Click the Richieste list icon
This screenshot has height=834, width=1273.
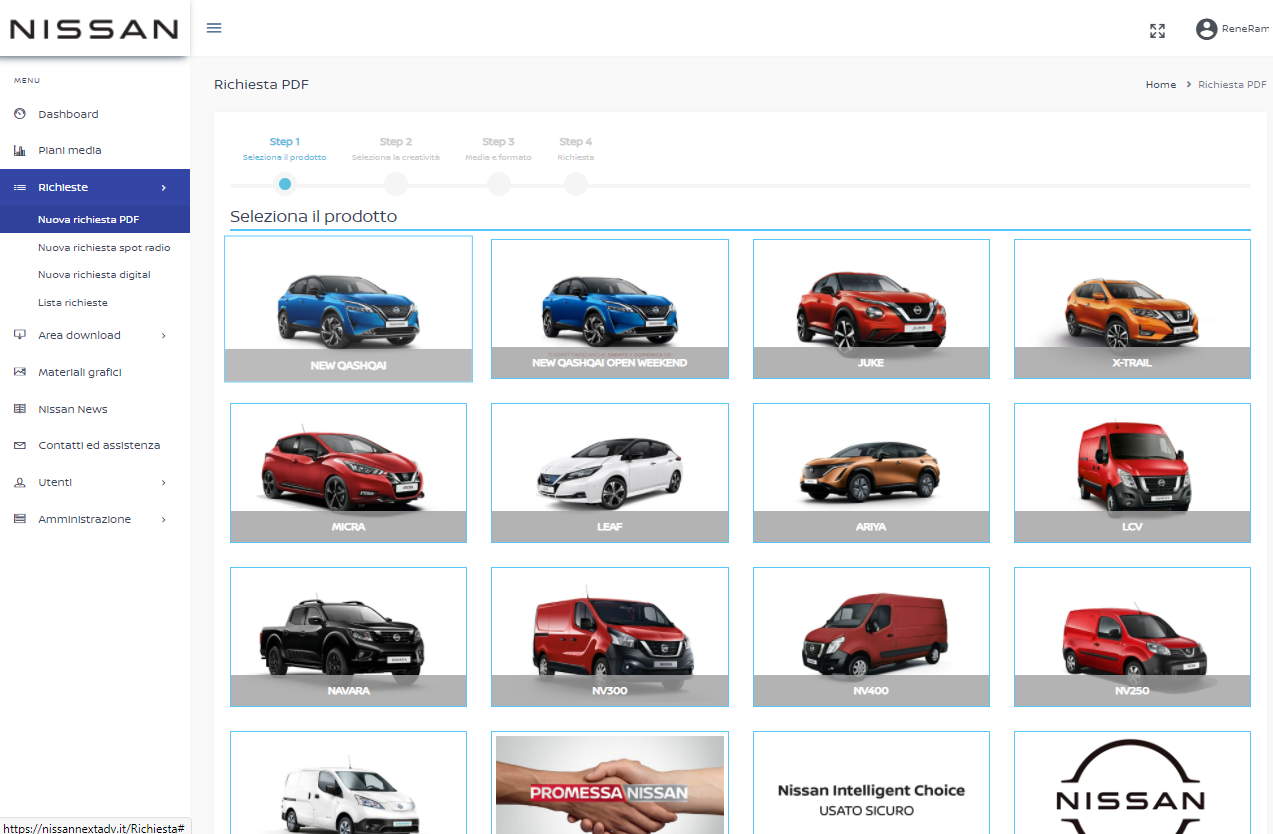click(19, 188)
